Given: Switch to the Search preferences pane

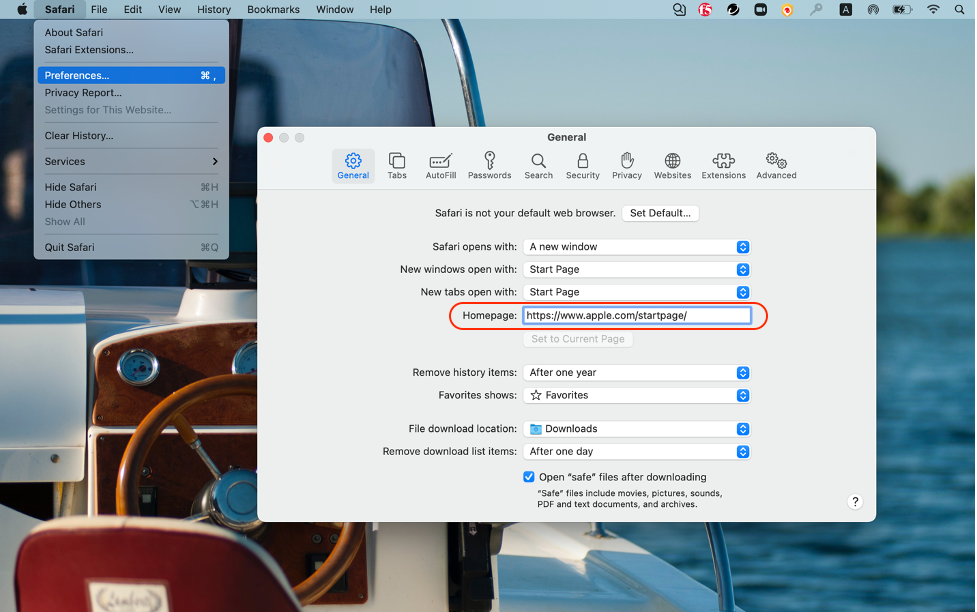Looking at the screenshot, I should 538,165.
